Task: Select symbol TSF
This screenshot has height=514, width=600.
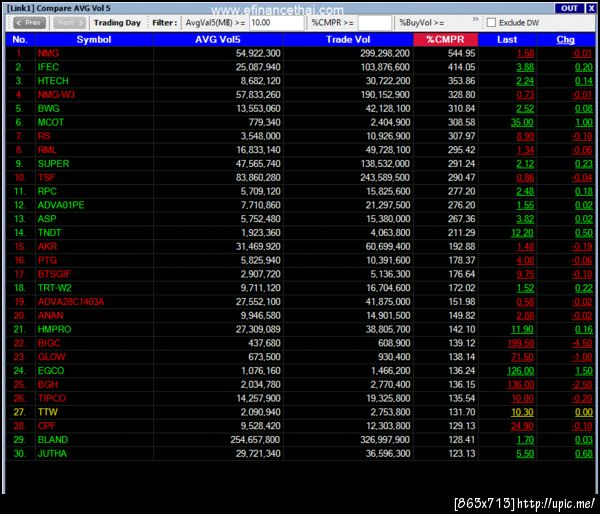Action: pyautogui.click(x=46, y=177)
